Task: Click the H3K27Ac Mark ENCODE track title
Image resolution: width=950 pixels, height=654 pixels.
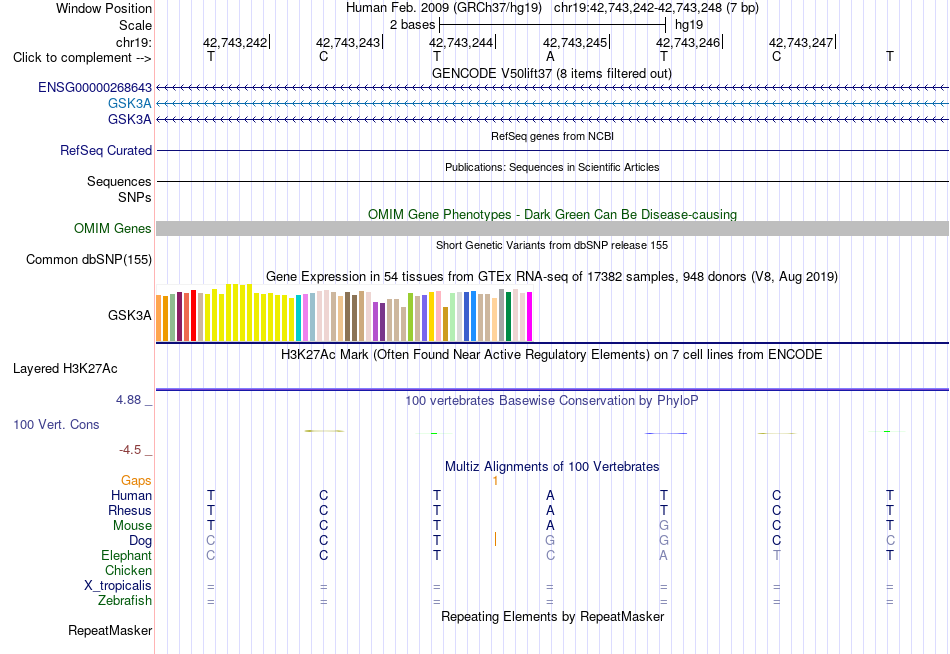Action: [552, 355]
